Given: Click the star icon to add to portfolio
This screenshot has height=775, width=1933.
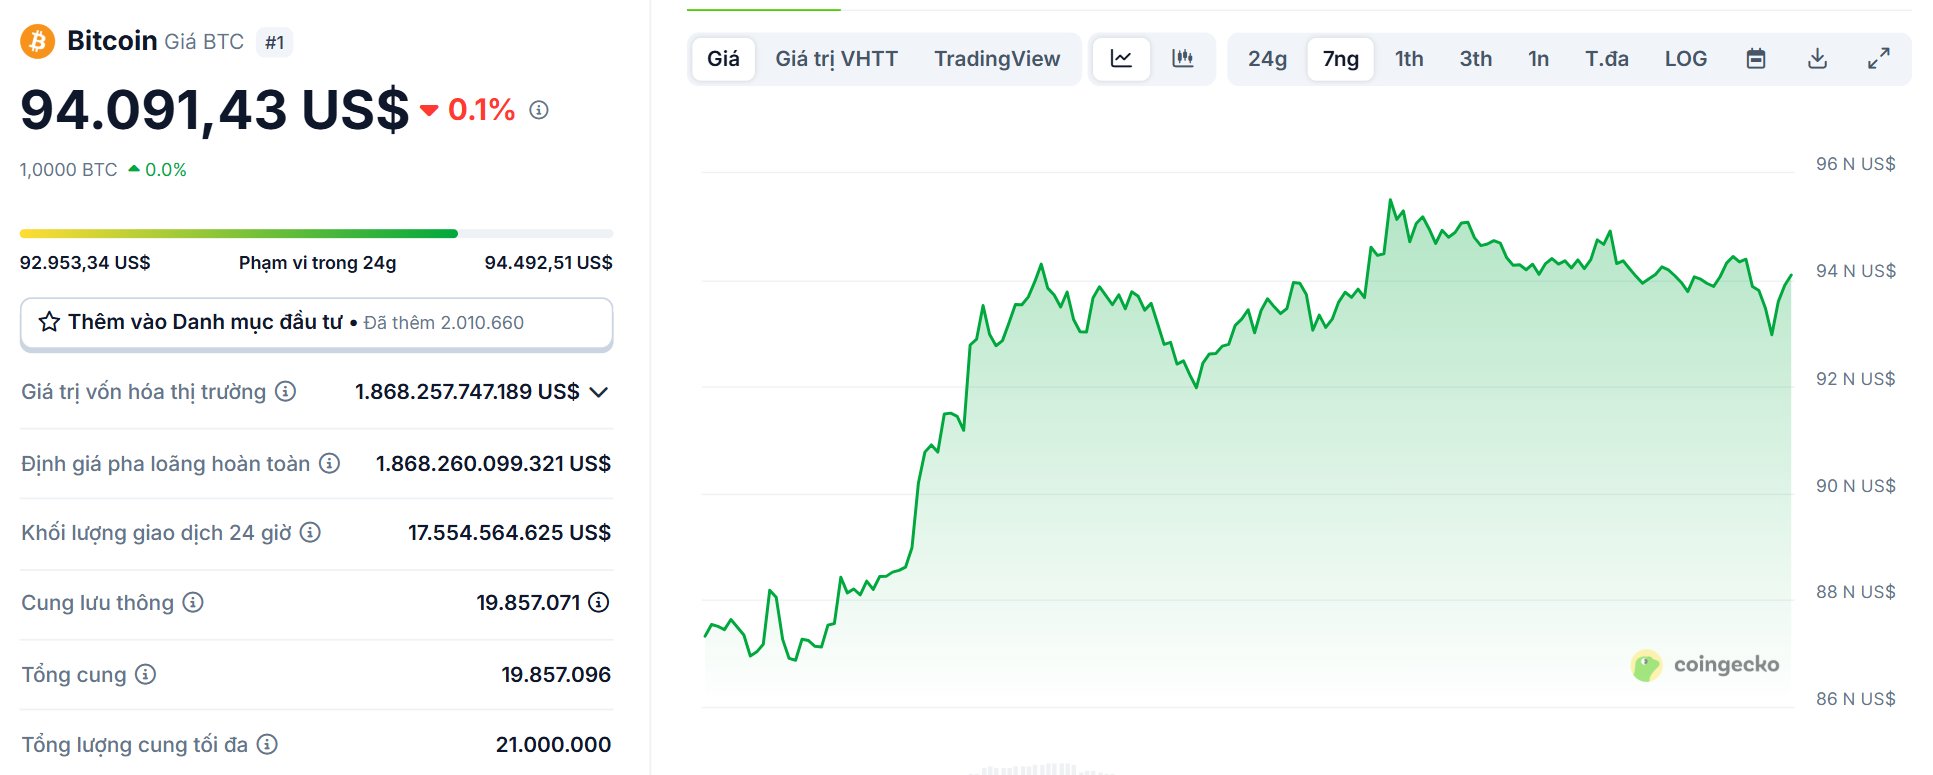Looking at the screenshot, I should point(49,322).
